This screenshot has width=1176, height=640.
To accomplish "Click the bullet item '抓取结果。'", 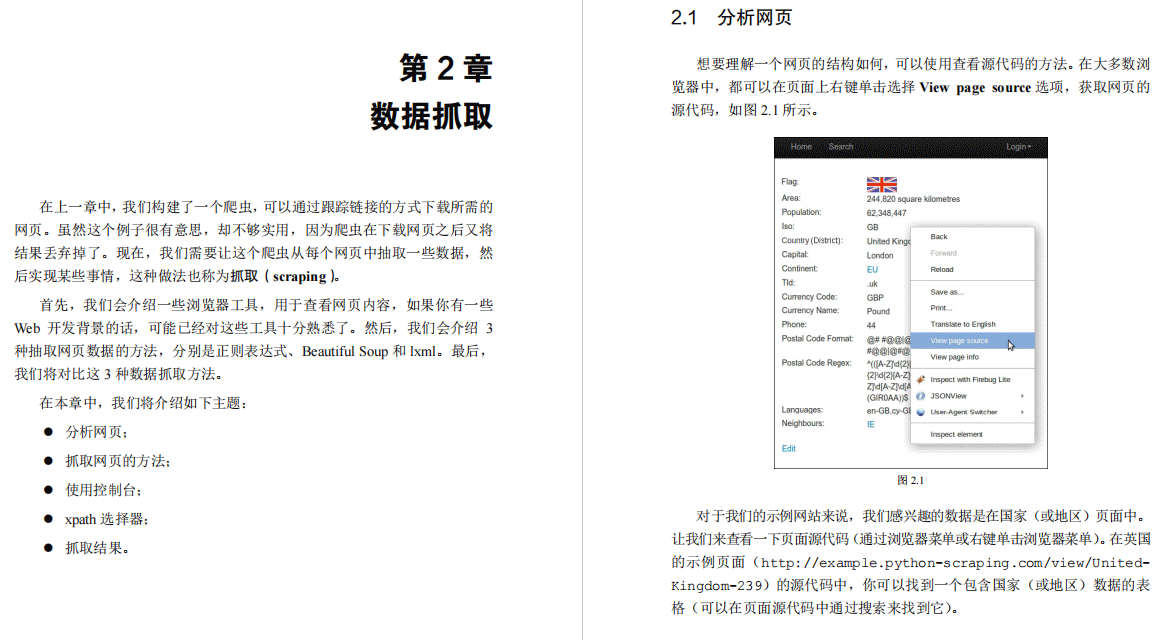I will (98, 548).
